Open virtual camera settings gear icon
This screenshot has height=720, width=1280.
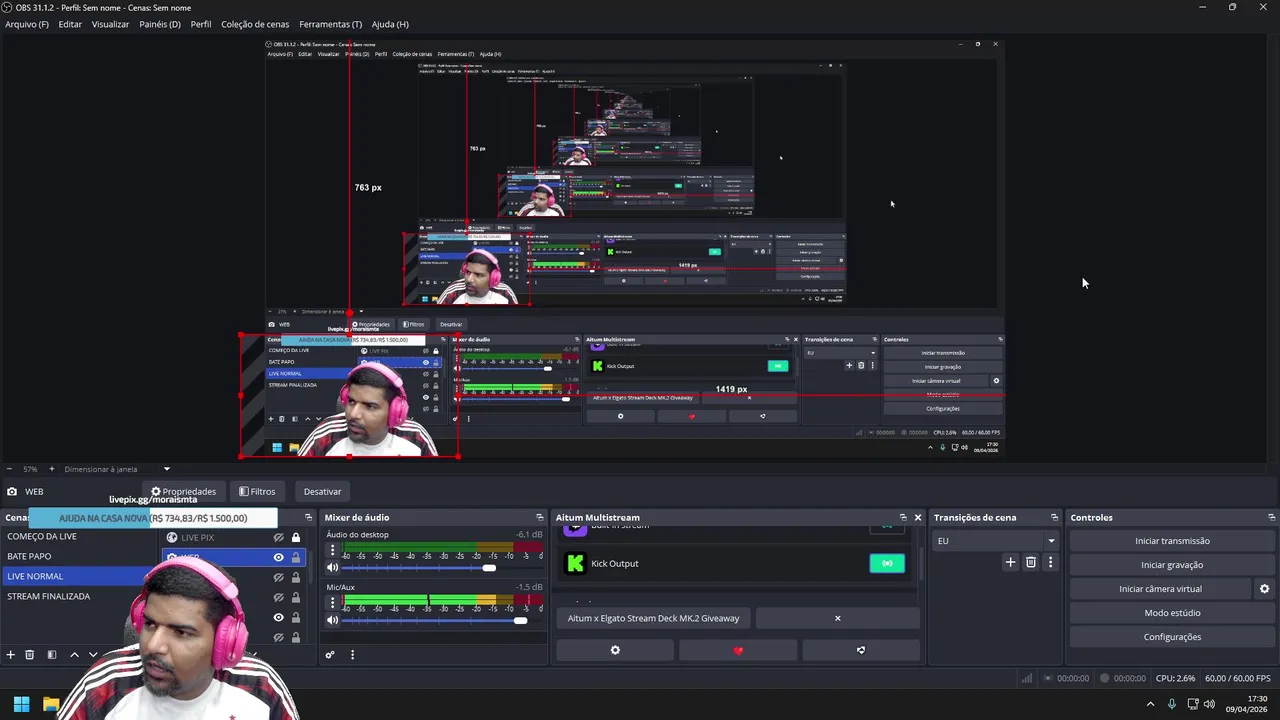[1264, 589]
